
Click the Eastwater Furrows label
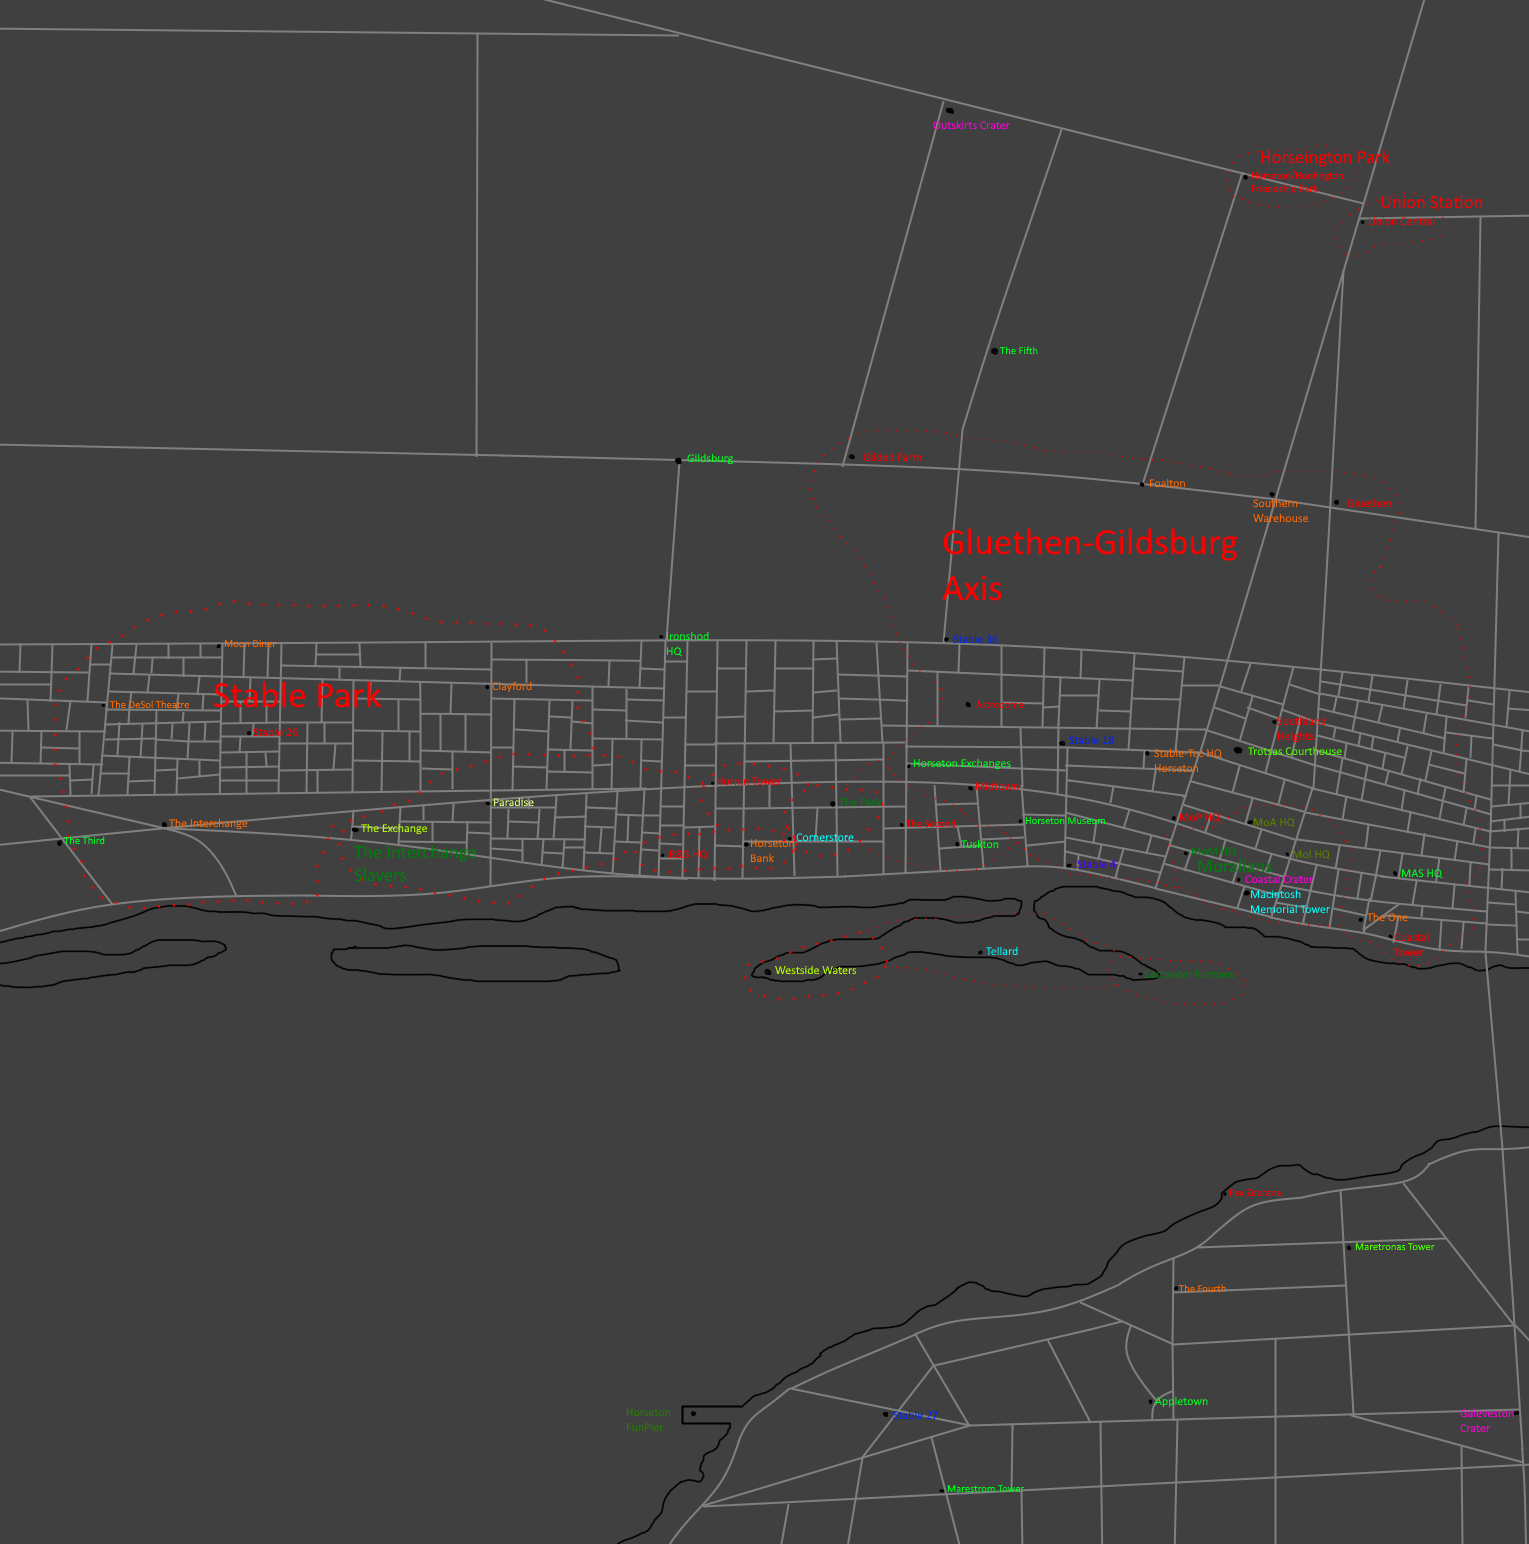pos(1189,974)
